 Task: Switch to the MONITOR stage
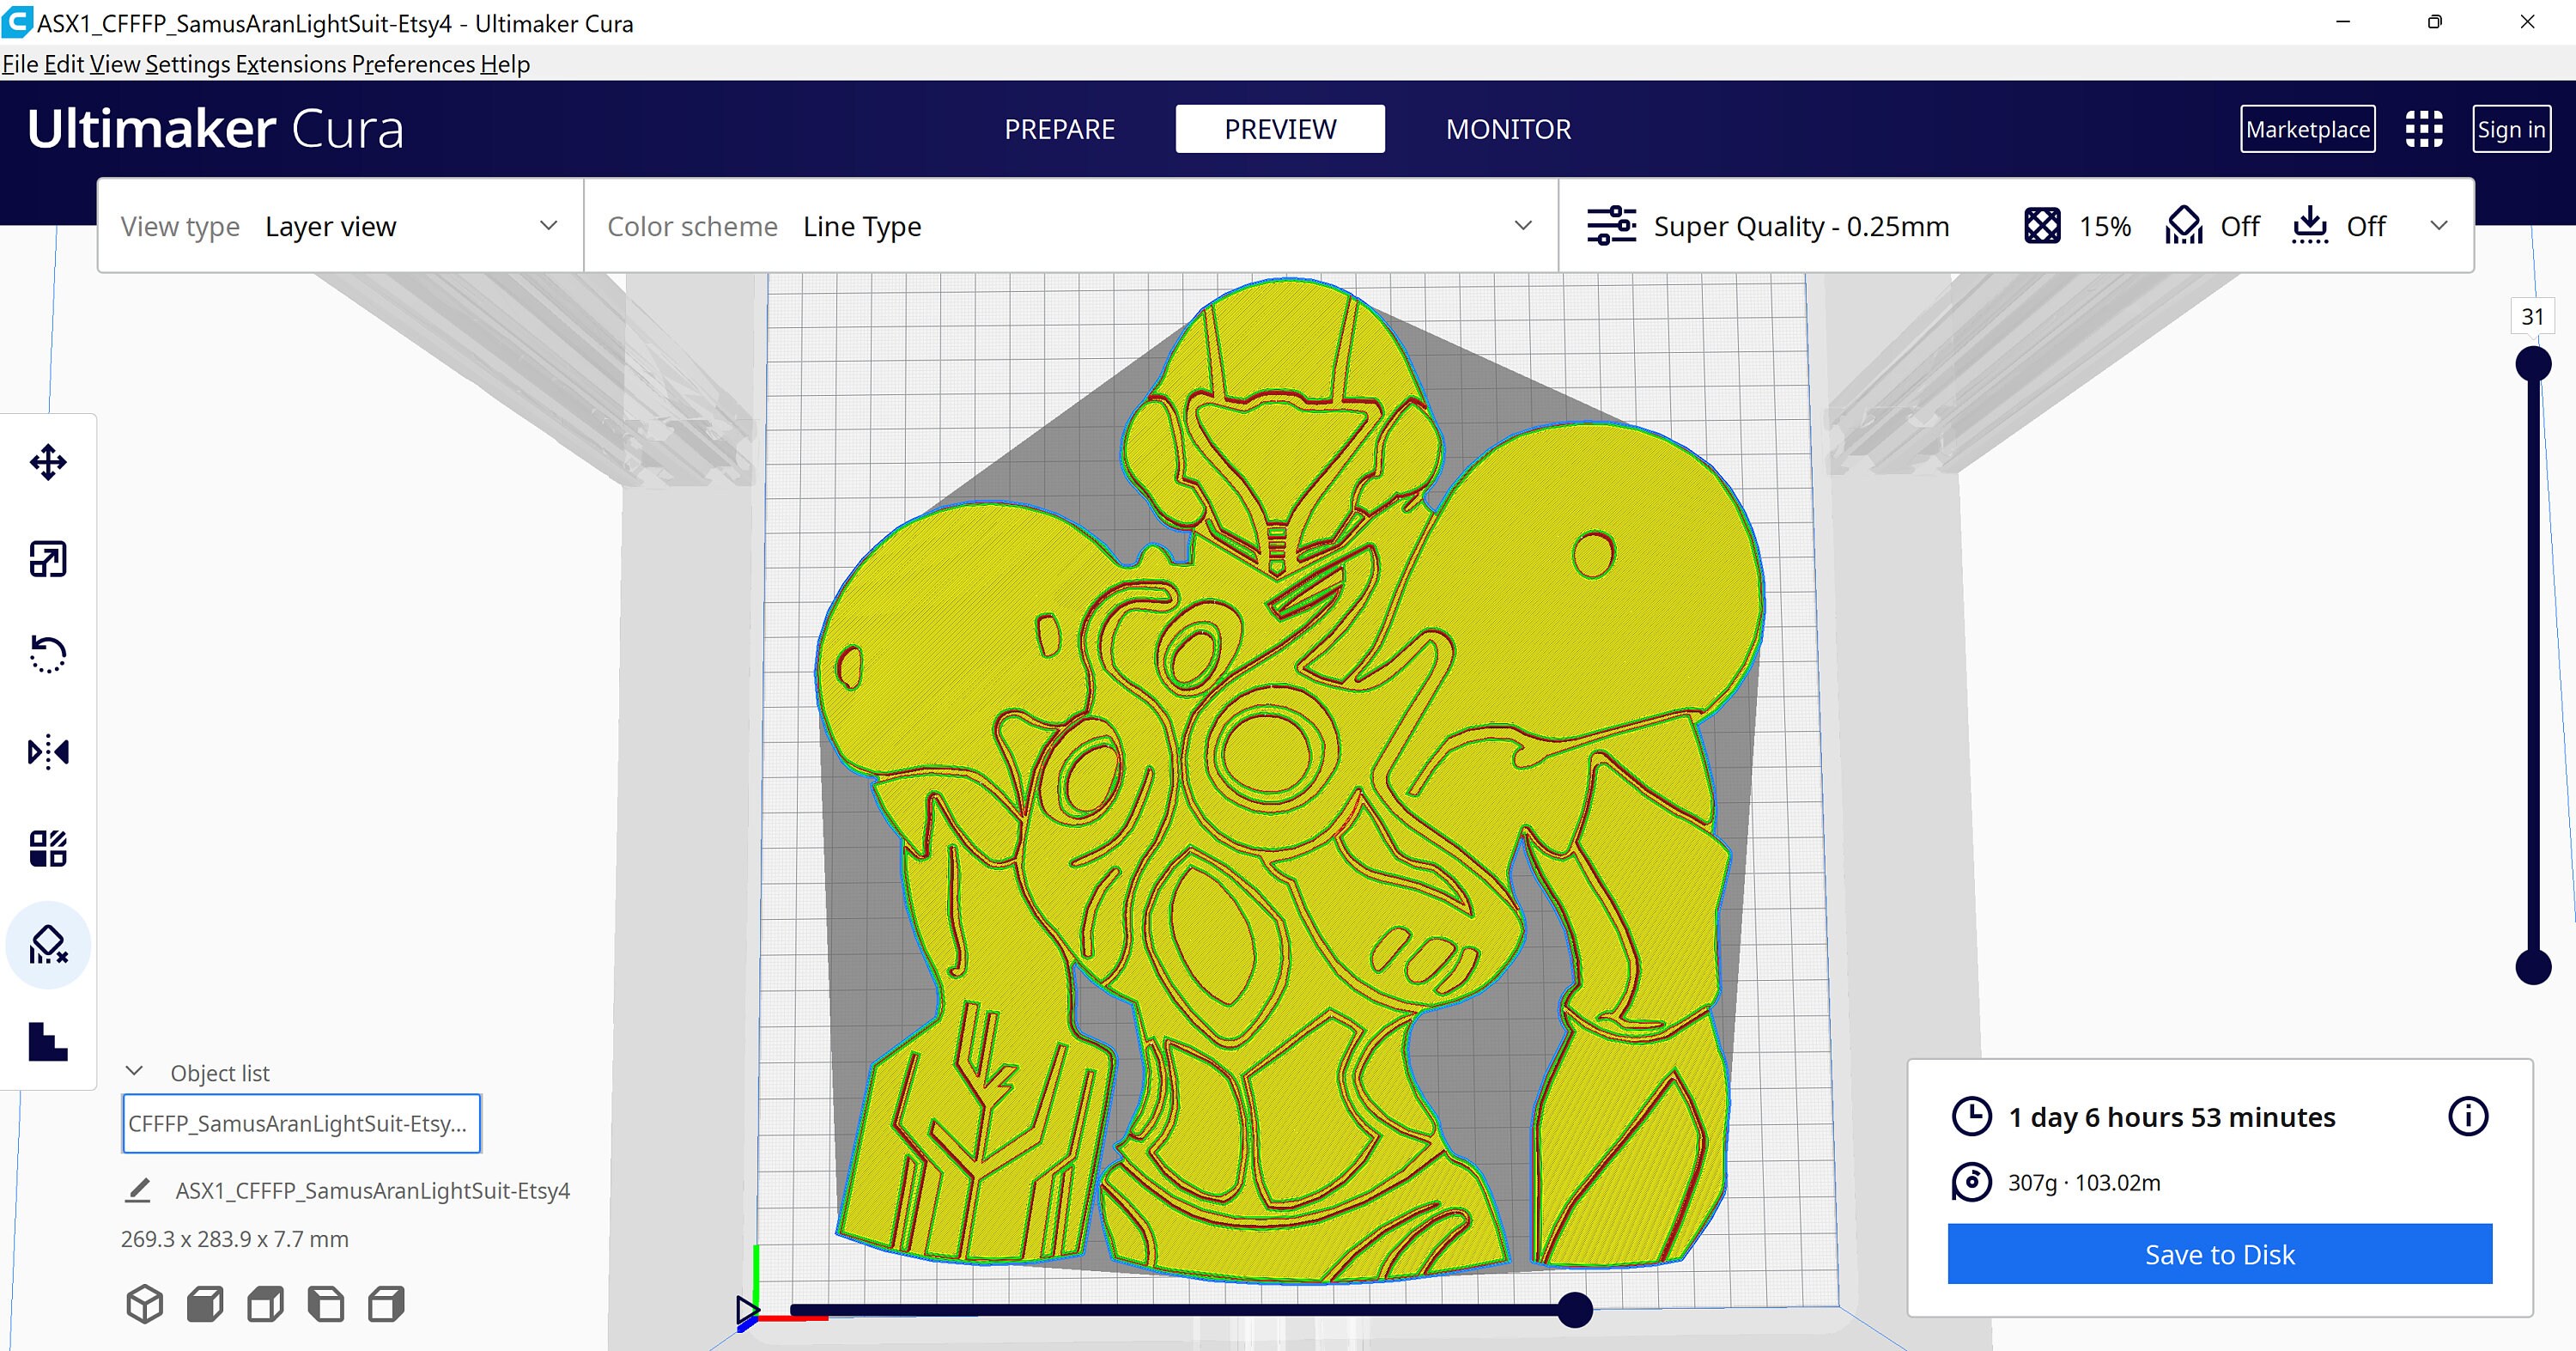pos(1508,129)
